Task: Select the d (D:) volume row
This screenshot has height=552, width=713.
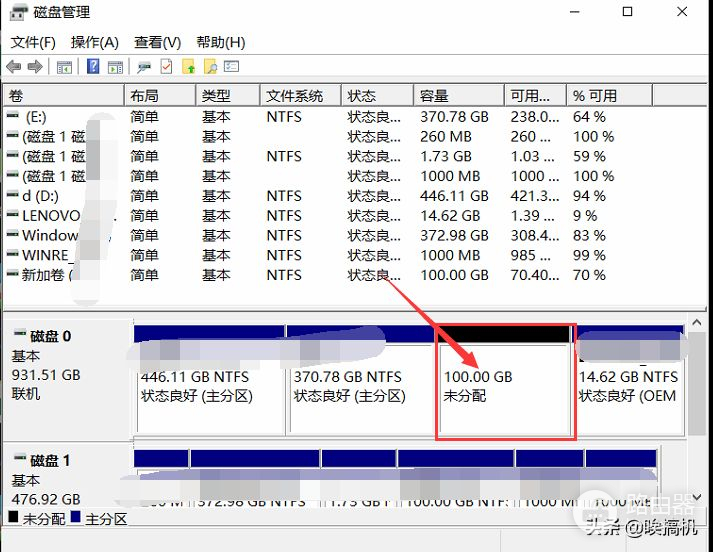Action: [40, 196]
